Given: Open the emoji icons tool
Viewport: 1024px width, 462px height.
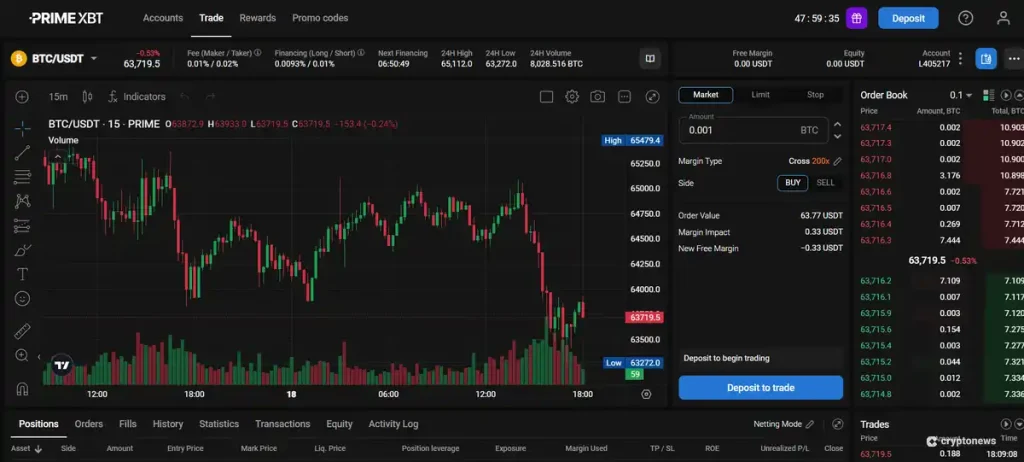Looking at the screenshot, I should tap(22, 299).
